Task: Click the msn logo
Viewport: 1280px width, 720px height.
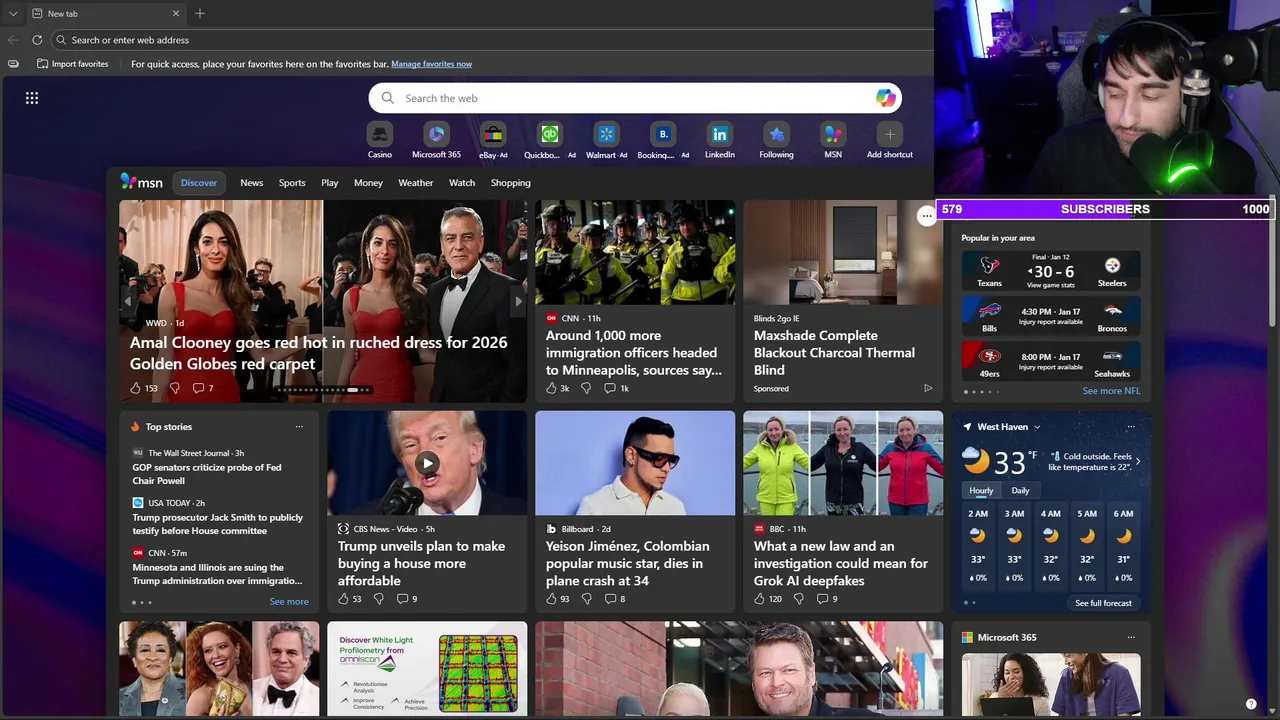Action: (x=141, y=182)
